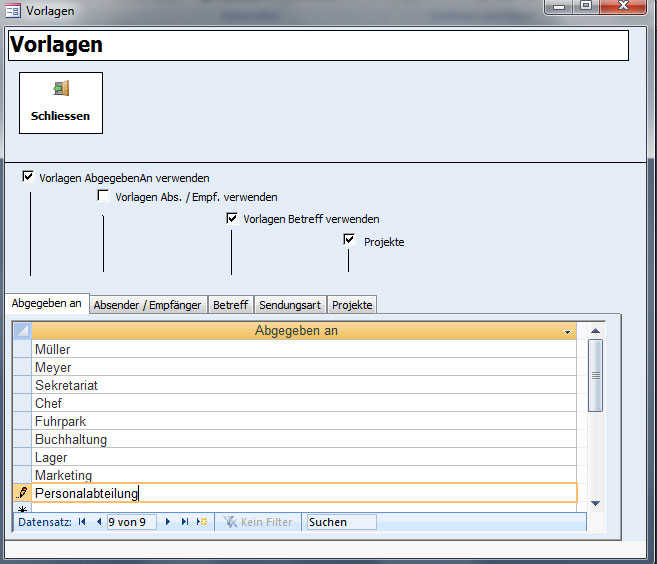Jump to last record arrow
Image resolution: width=657 pixels, height=564 pixels.
[185, 522]
